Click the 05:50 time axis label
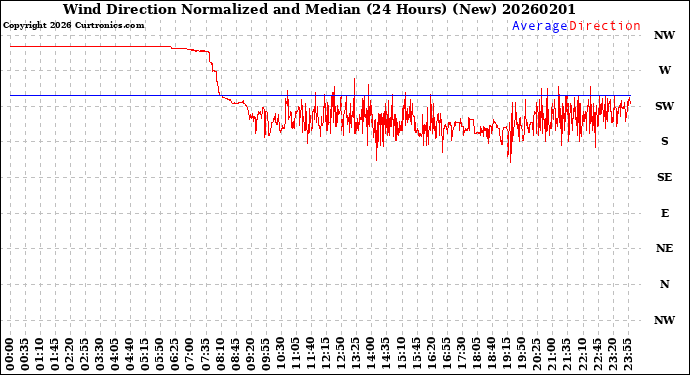This screenshot has width=690, height=375. 160,355
